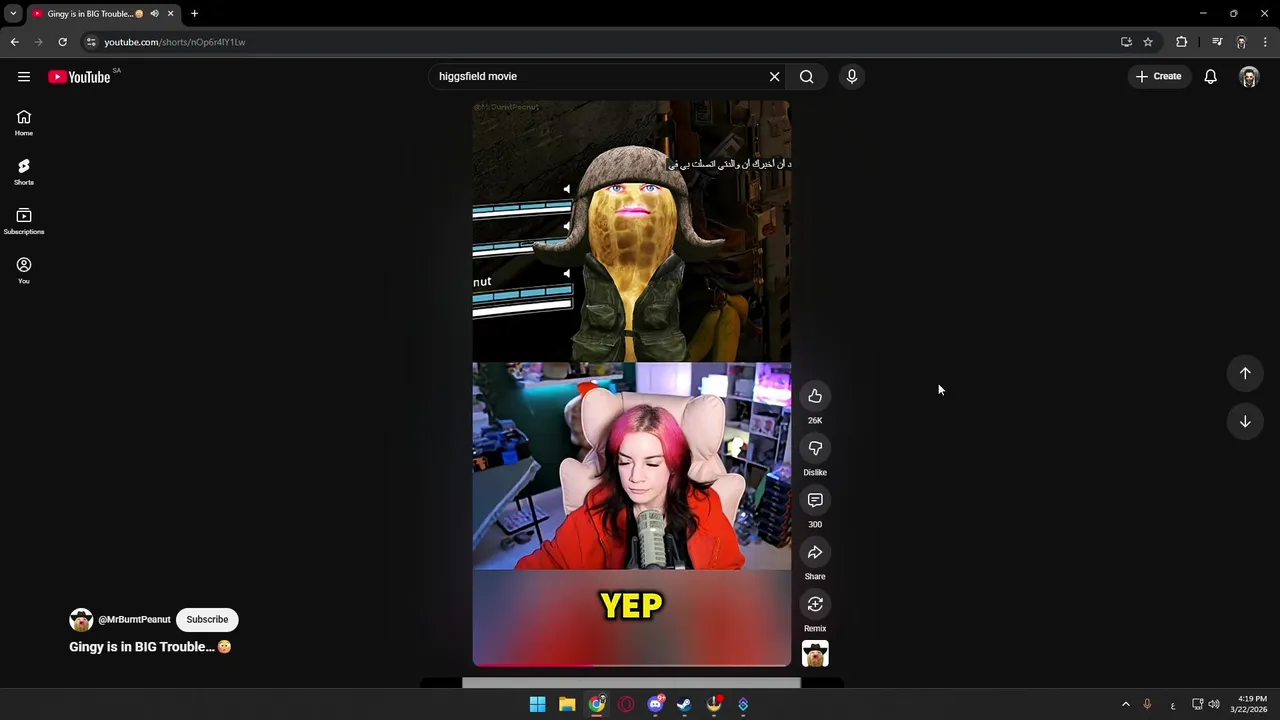The width and height of the screenshot is (1280, 720).
Task: Open a new browser tab
Action: click(194, 14)
